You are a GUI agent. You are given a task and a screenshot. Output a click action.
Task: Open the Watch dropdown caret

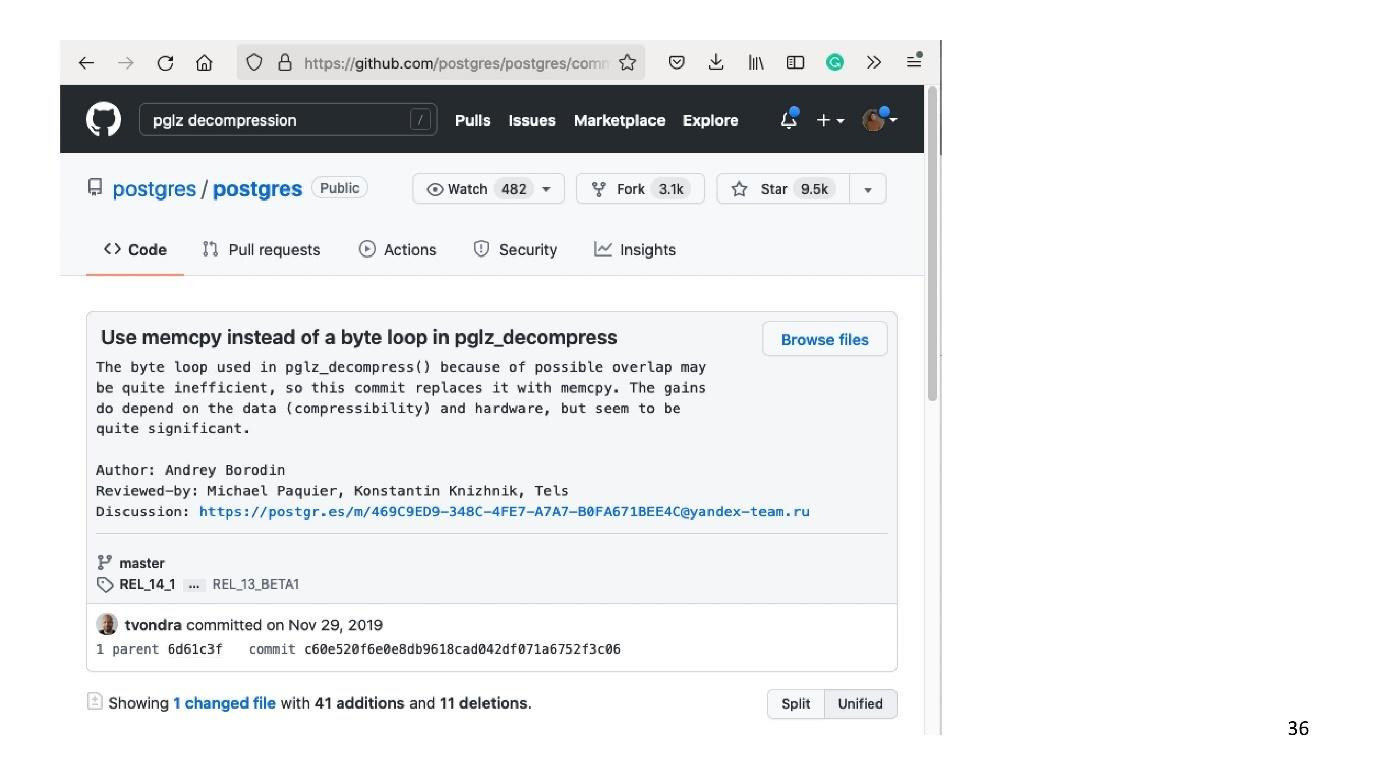546,188
